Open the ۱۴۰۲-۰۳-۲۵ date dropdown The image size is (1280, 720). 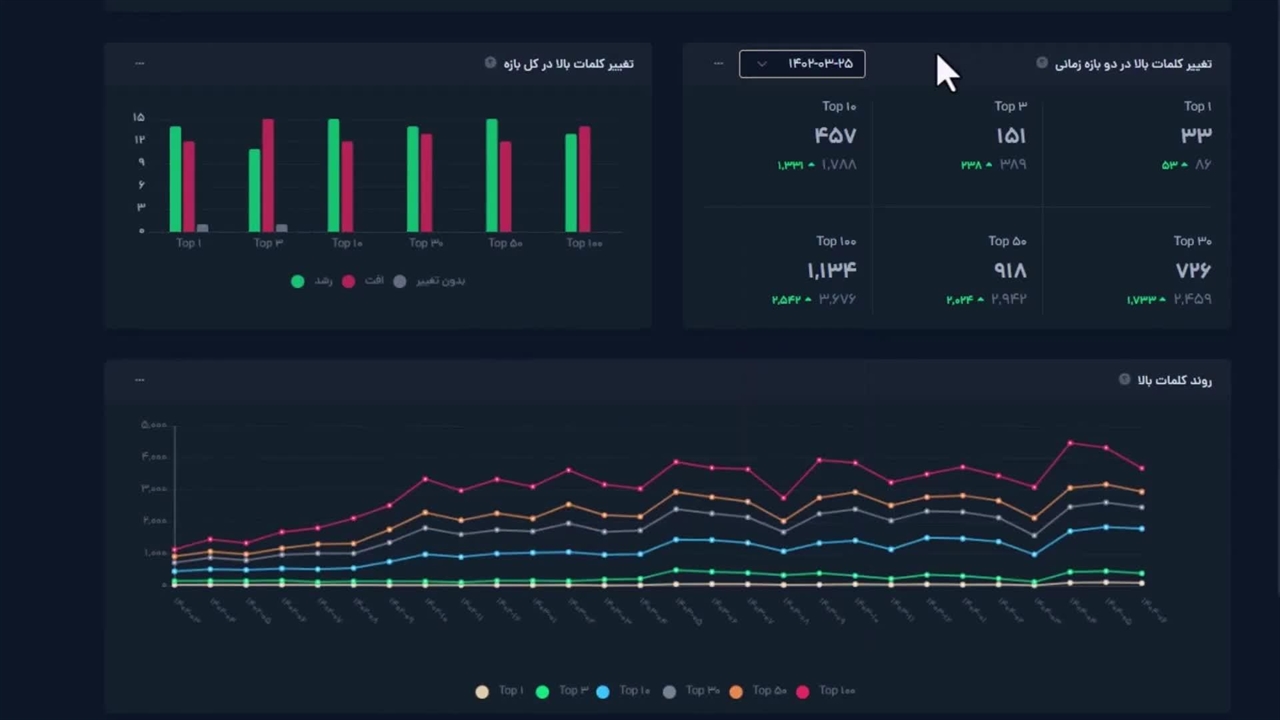[x=802, y=64]
